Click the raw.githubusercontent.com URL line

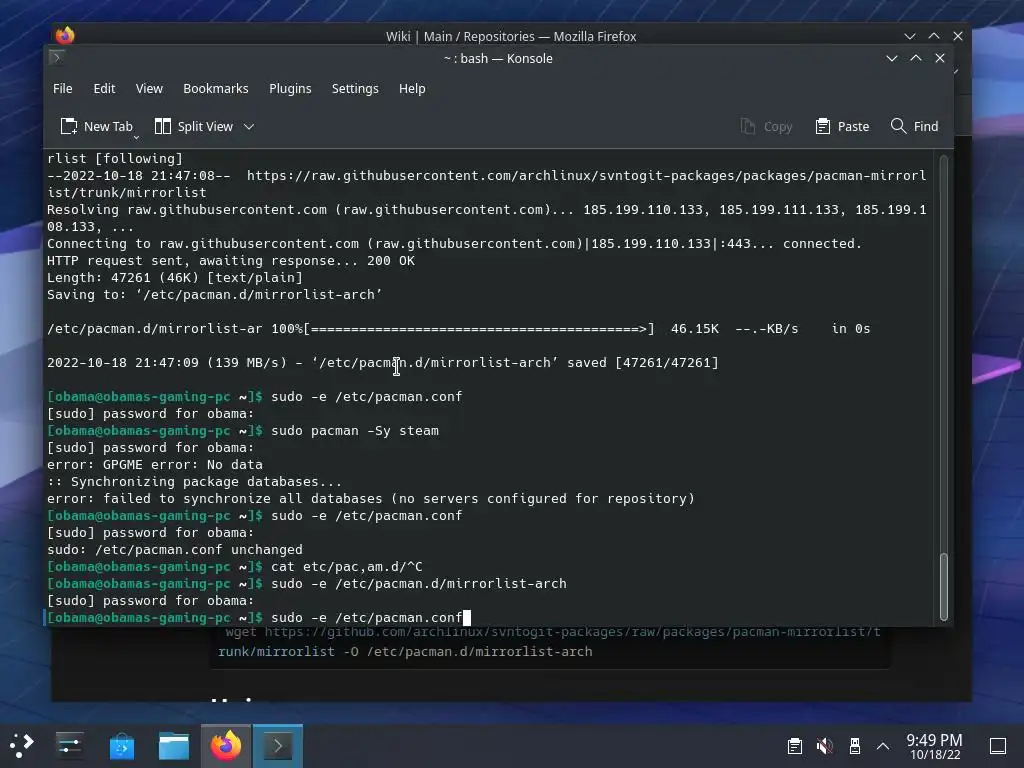pos(487,184)
